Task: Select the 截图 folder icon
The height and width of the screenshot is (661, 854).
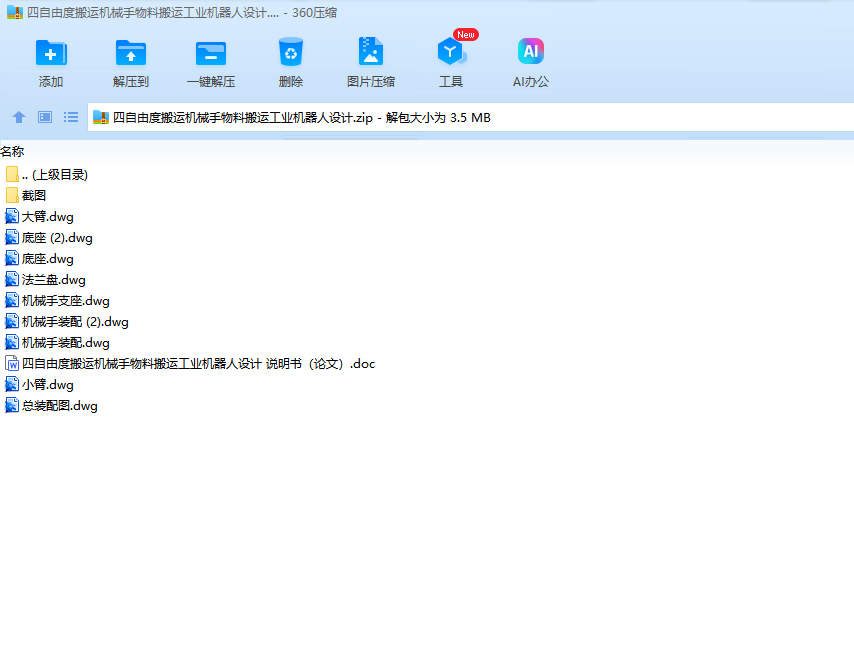Action: 12,195
